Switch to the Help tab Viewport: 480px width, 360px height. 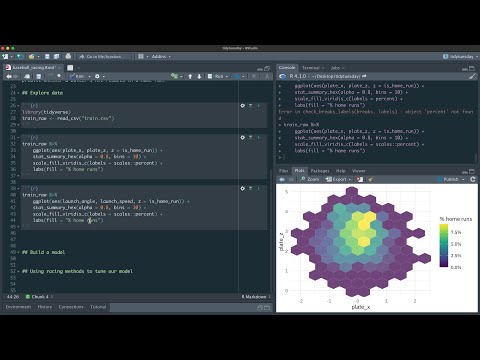tap(340, 171)
